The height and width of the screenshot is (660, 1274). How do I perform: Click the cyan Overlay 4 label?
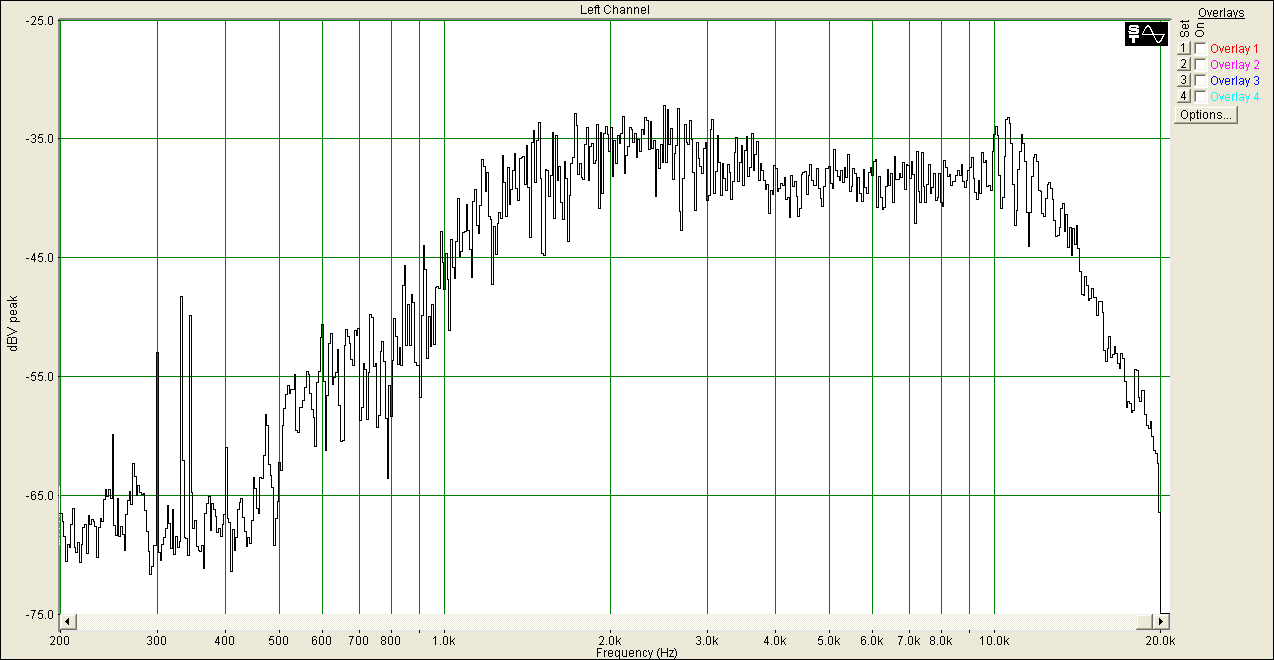point(1235,97)
